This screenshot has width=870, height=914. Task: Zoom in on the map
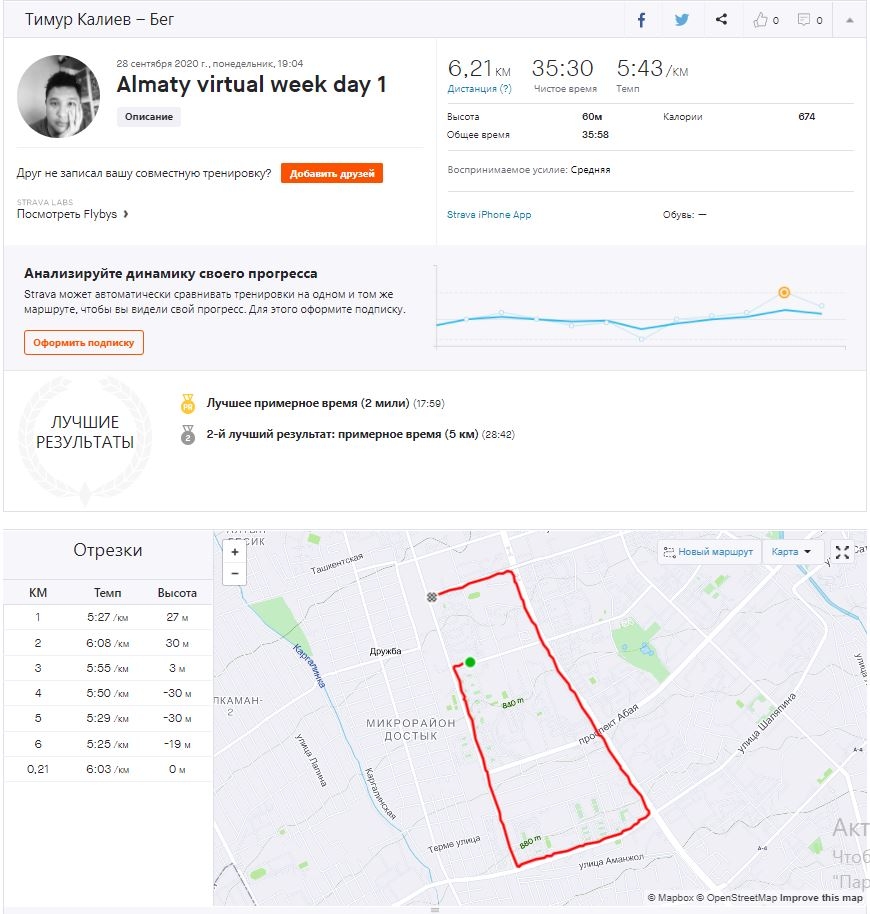point(235,552)
